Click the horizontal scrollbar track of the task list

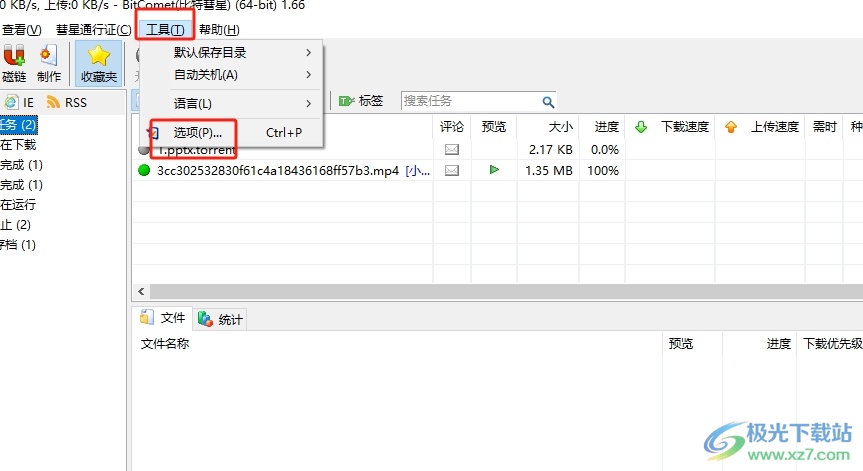click(506, 292)
